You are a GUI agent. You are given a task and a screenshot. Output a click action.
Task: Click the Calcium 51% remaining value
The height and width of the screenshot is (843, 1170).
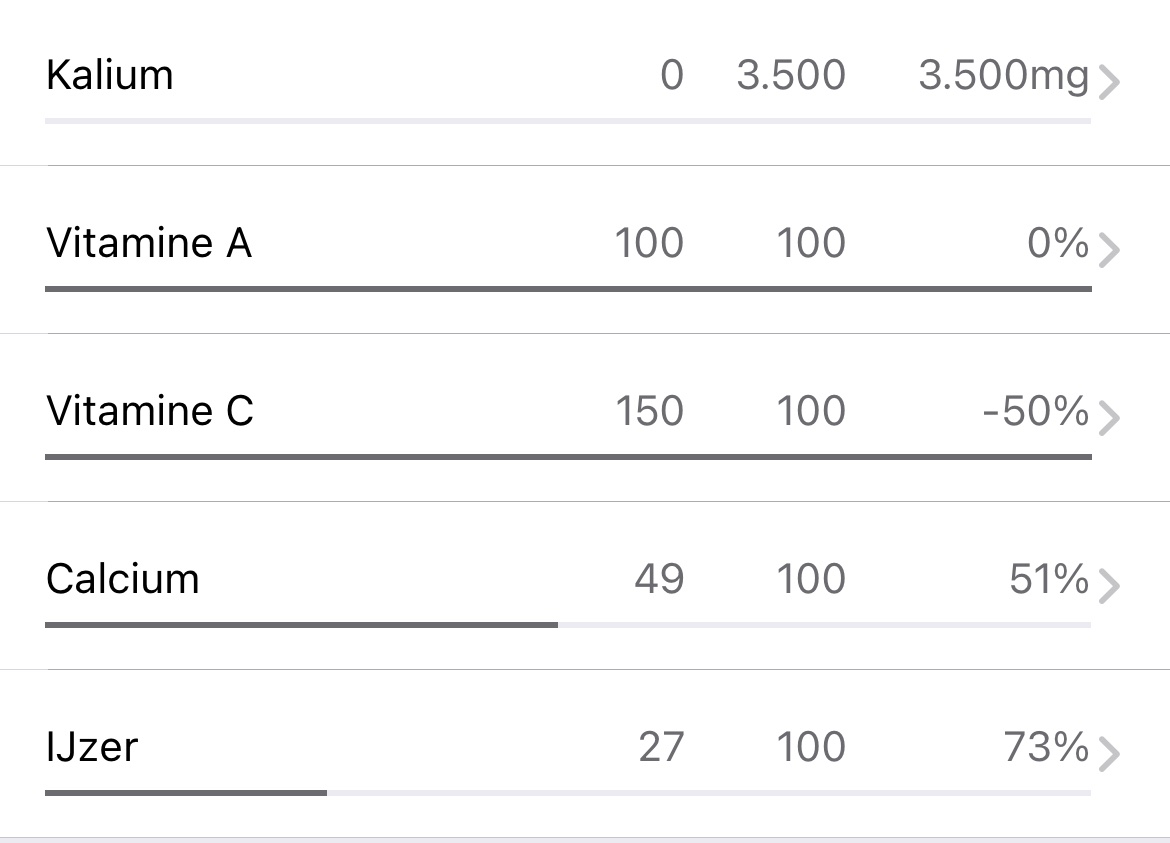coord(1049,579)
